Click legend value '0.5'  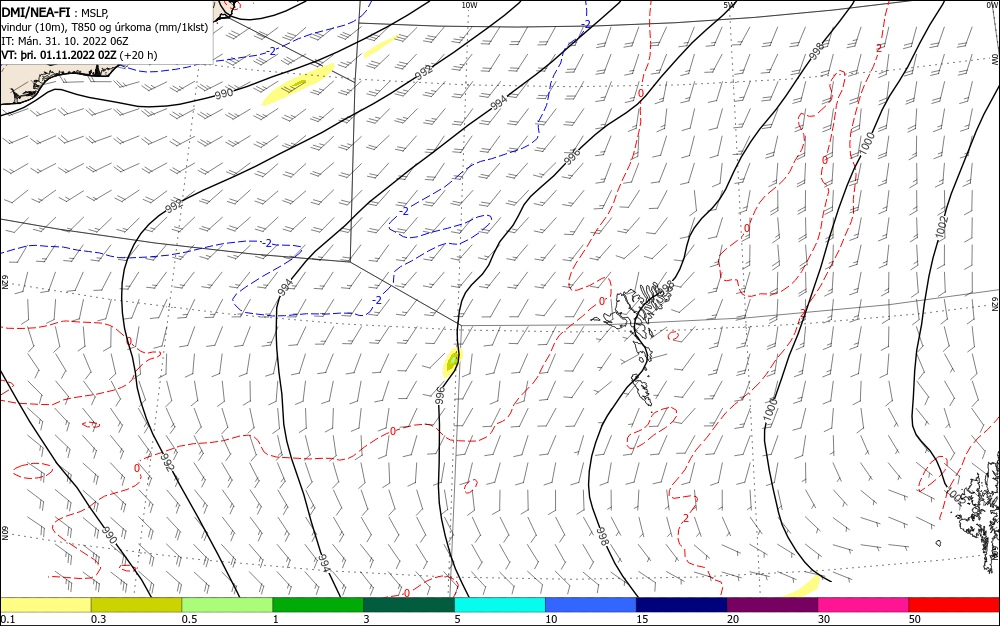[x=189, y=619]
